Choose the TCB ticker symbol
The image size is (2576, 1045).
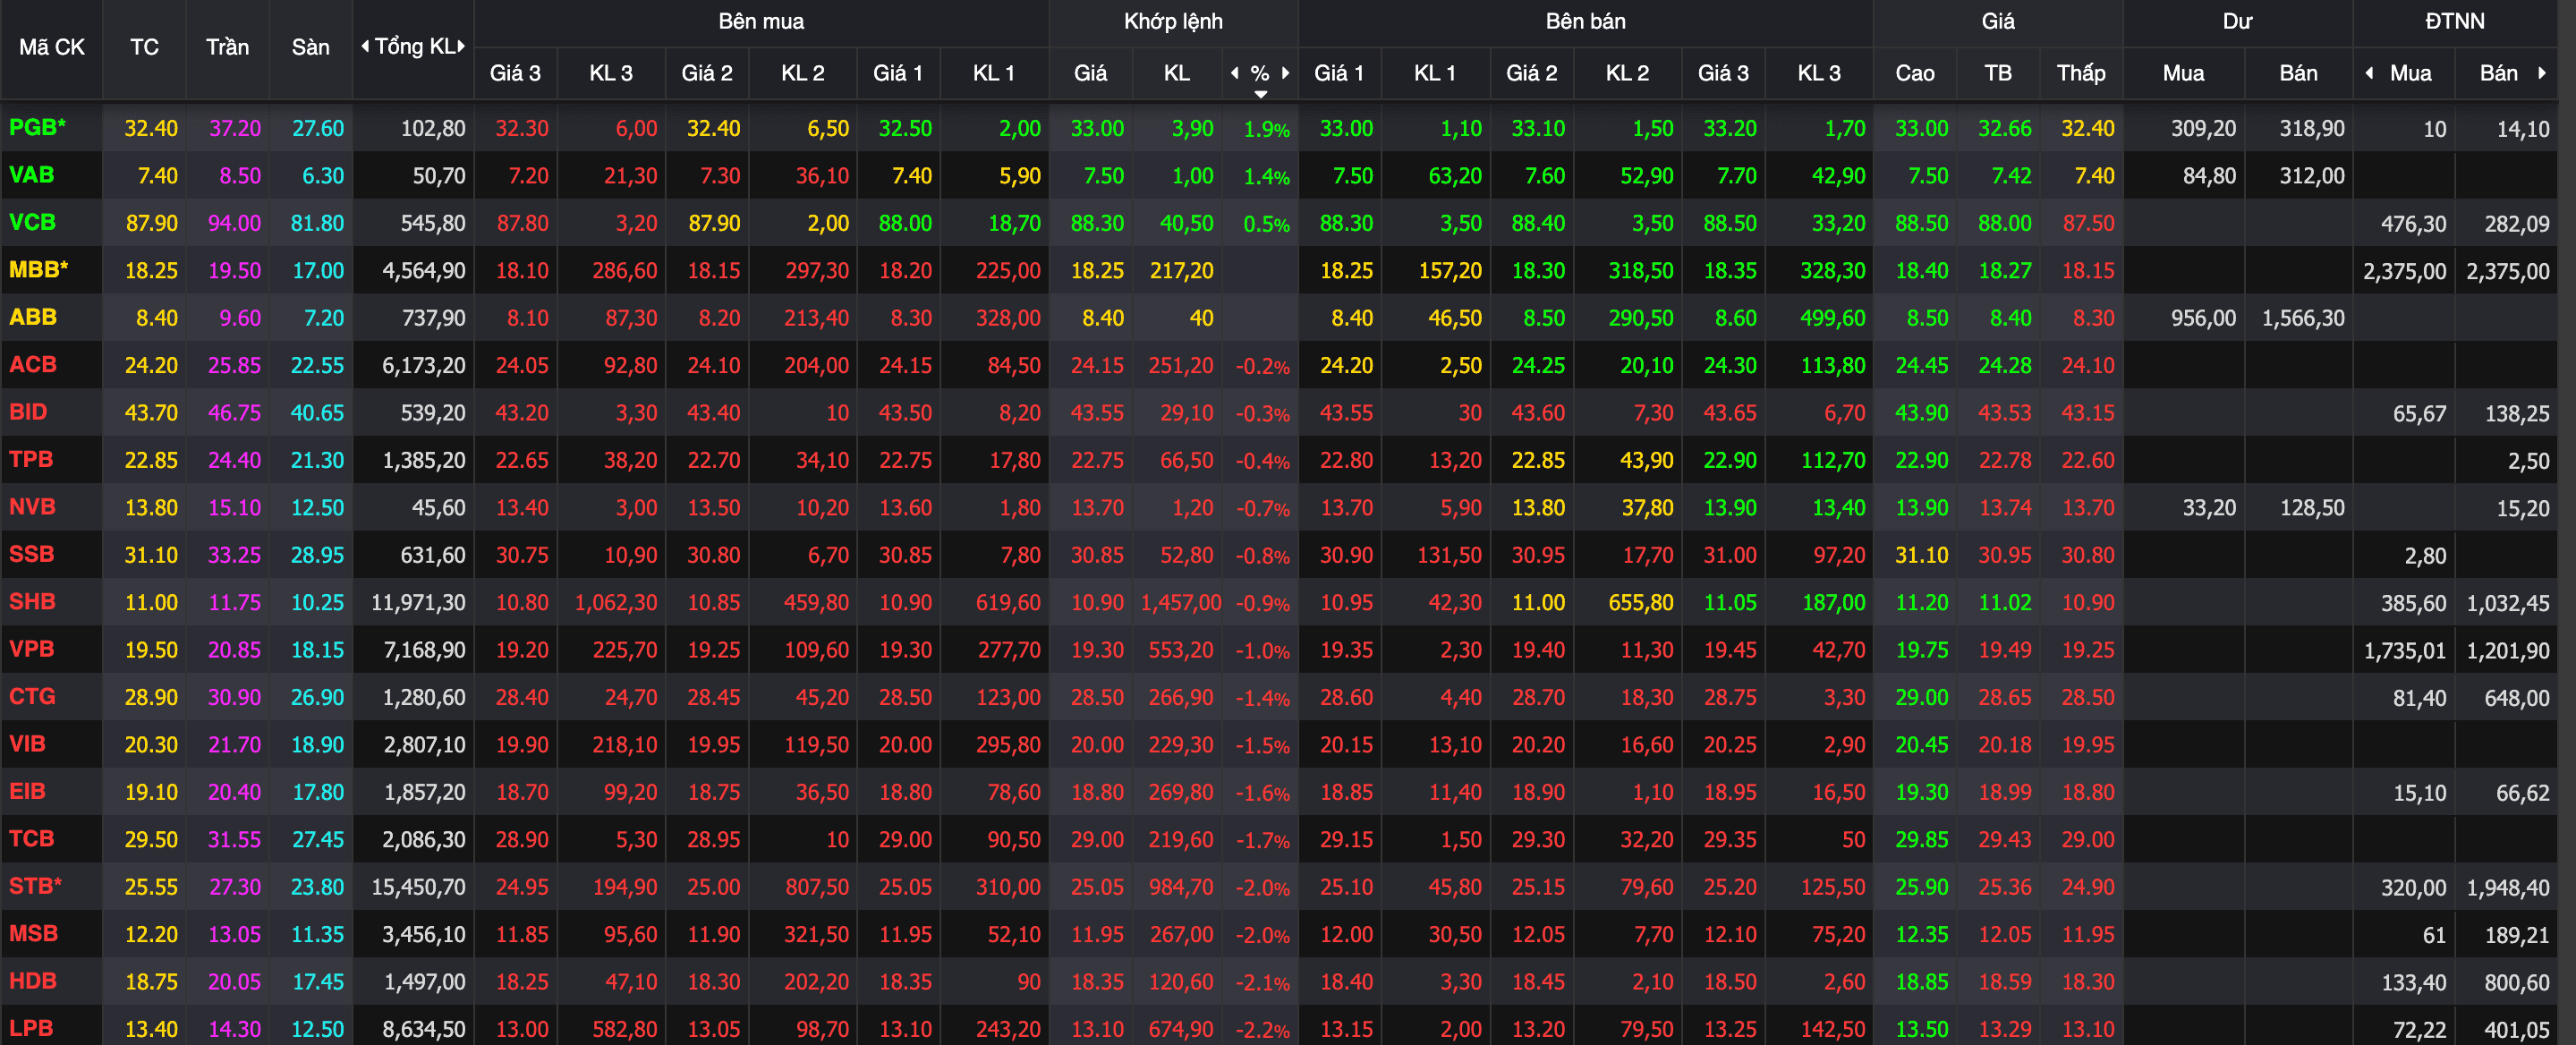point(31,839)
